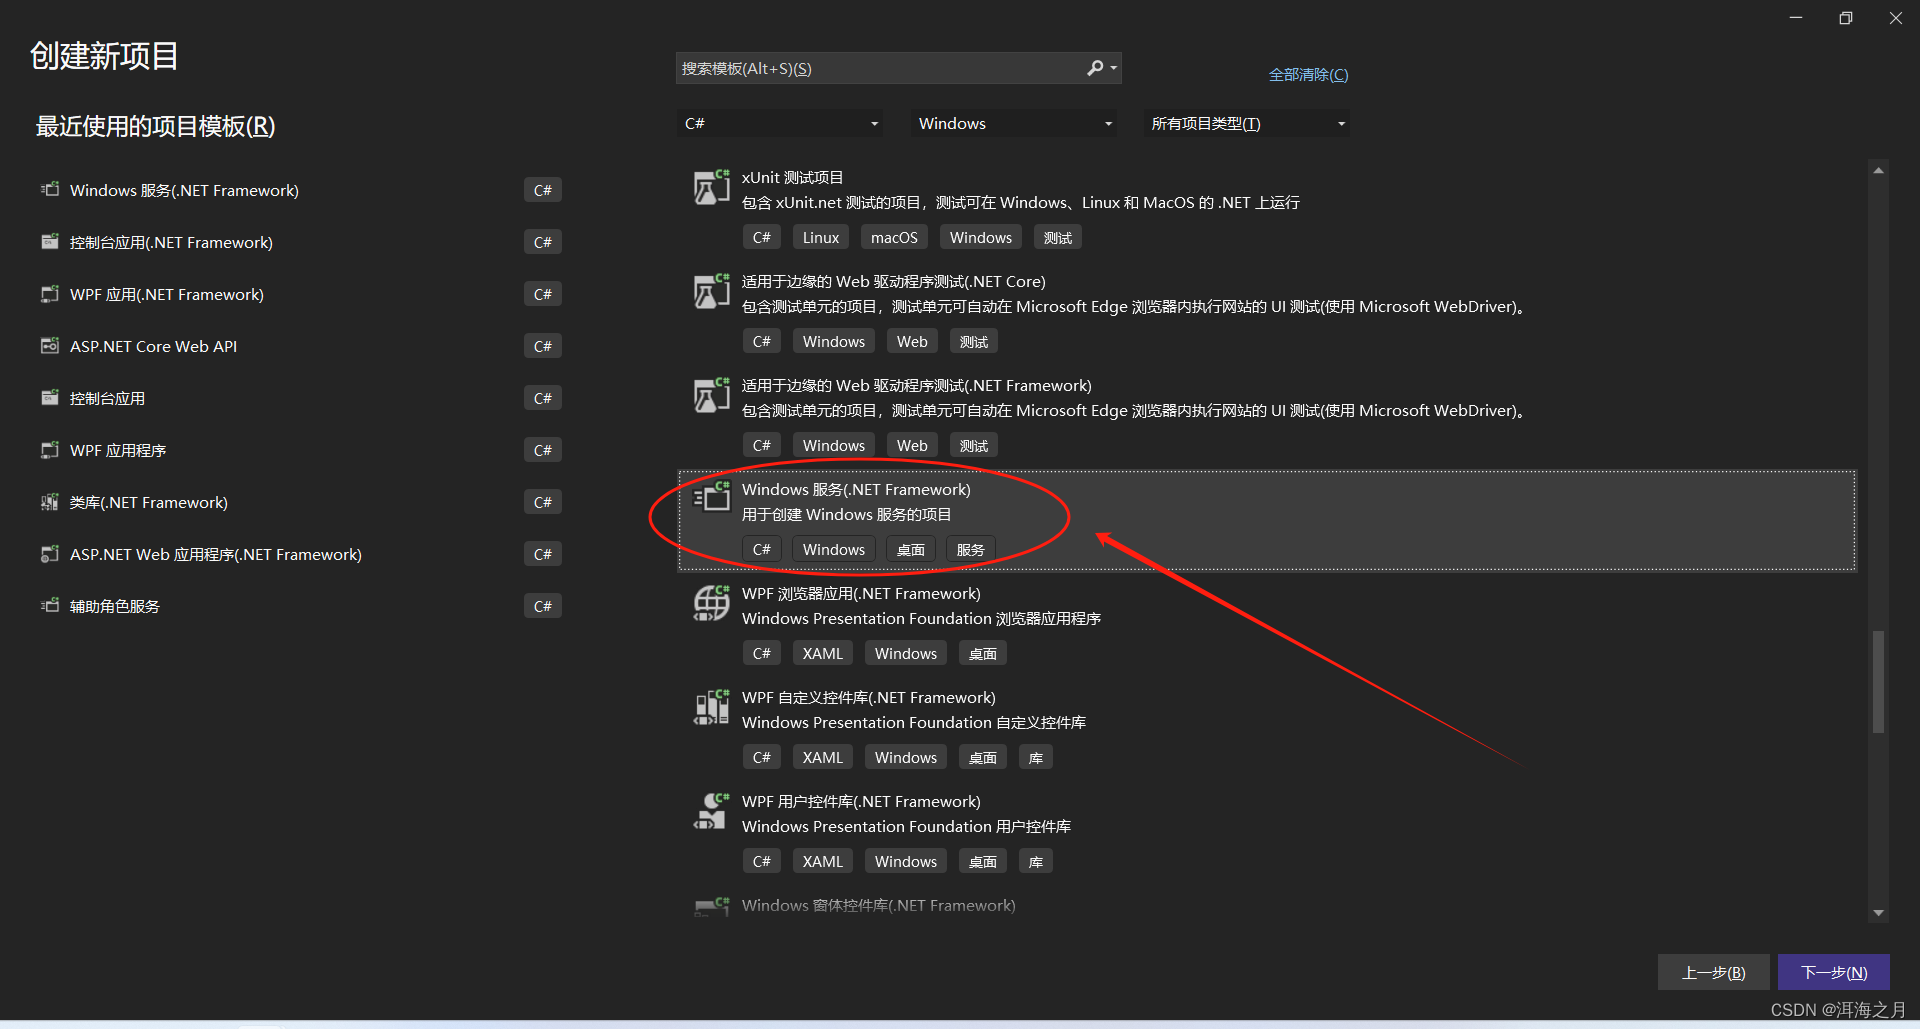The height and width of the screenshot is (1029, 1920).
Task: Click recent ASP.NET Web 应用程序 icon
Action: (50, 553)
